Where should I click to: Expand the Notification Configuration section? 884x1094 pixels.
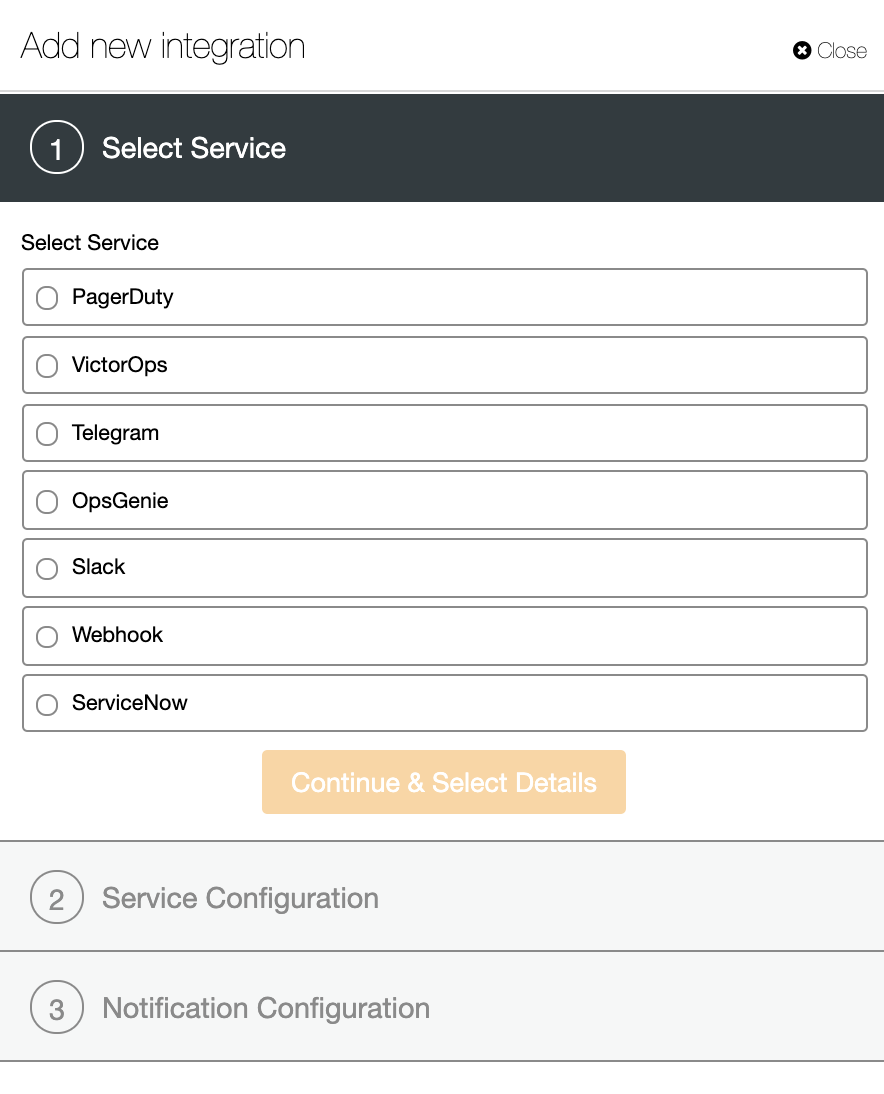[x=442, y=1007]
